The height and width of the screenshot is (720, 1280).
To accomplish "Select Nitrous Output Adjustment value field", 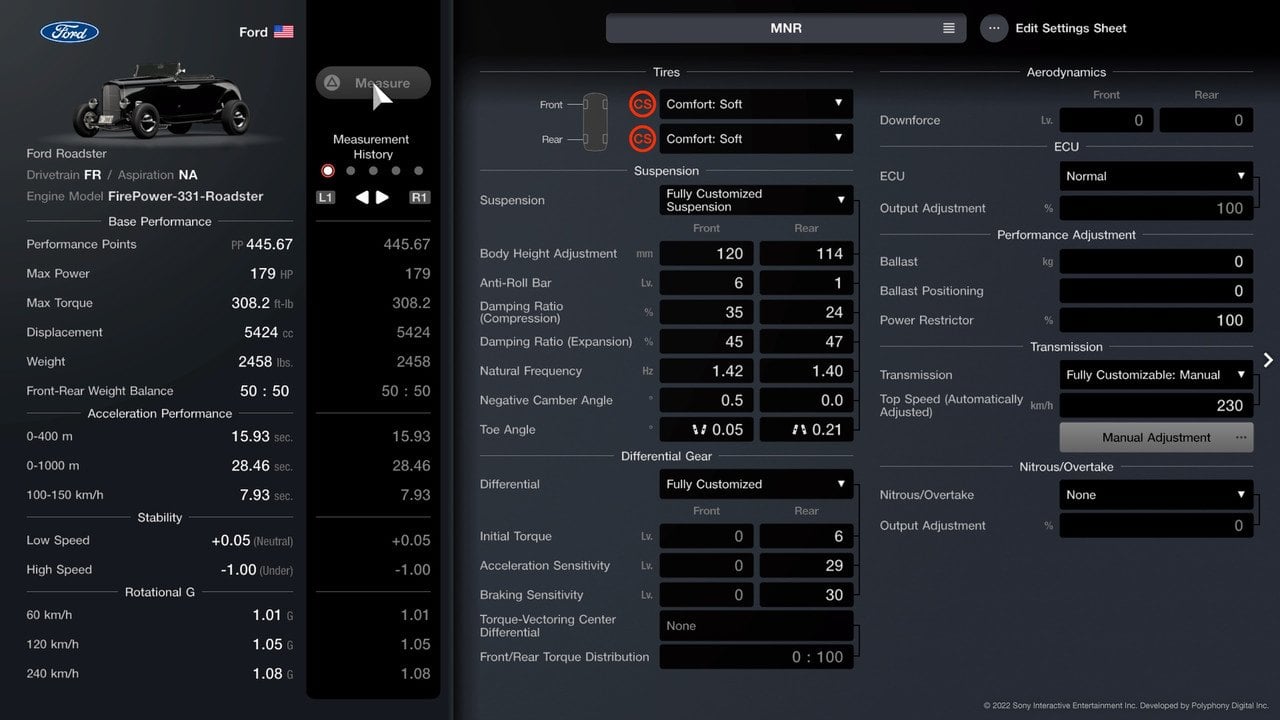I will pyautogui.click(x=1156, y=526).
